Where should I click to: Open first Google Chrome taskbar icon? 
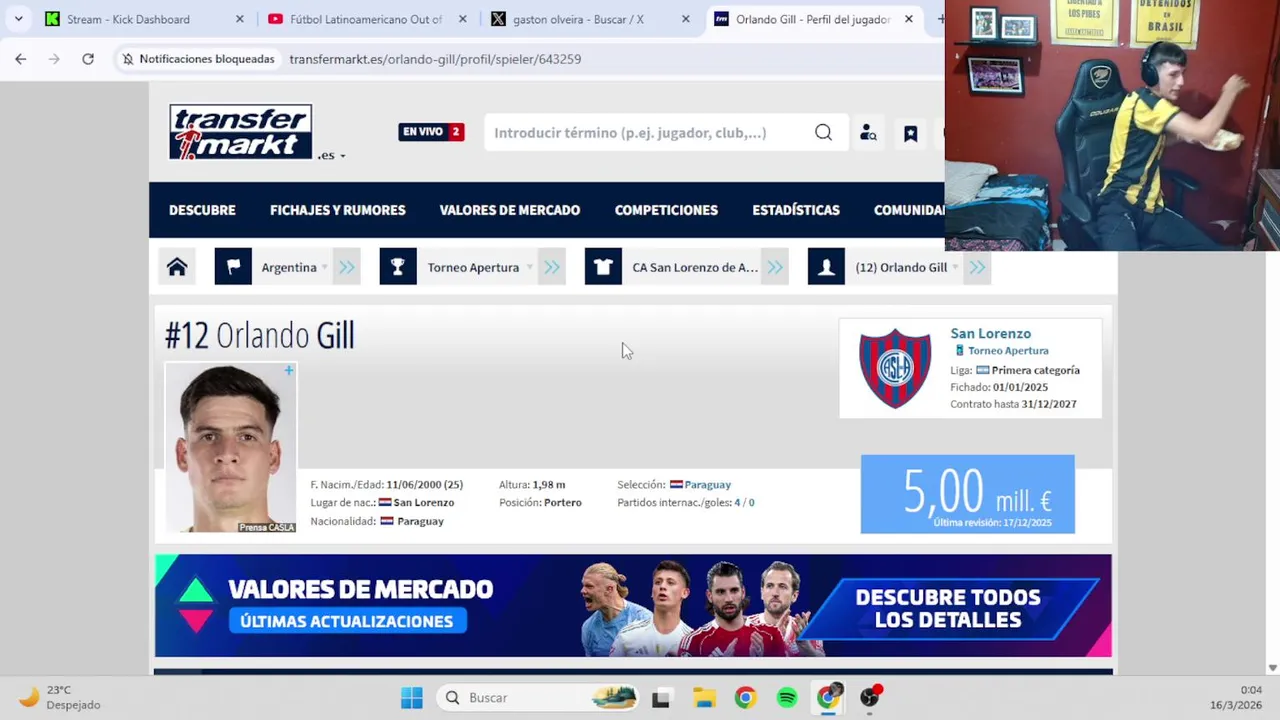click(x=745, y=698)
